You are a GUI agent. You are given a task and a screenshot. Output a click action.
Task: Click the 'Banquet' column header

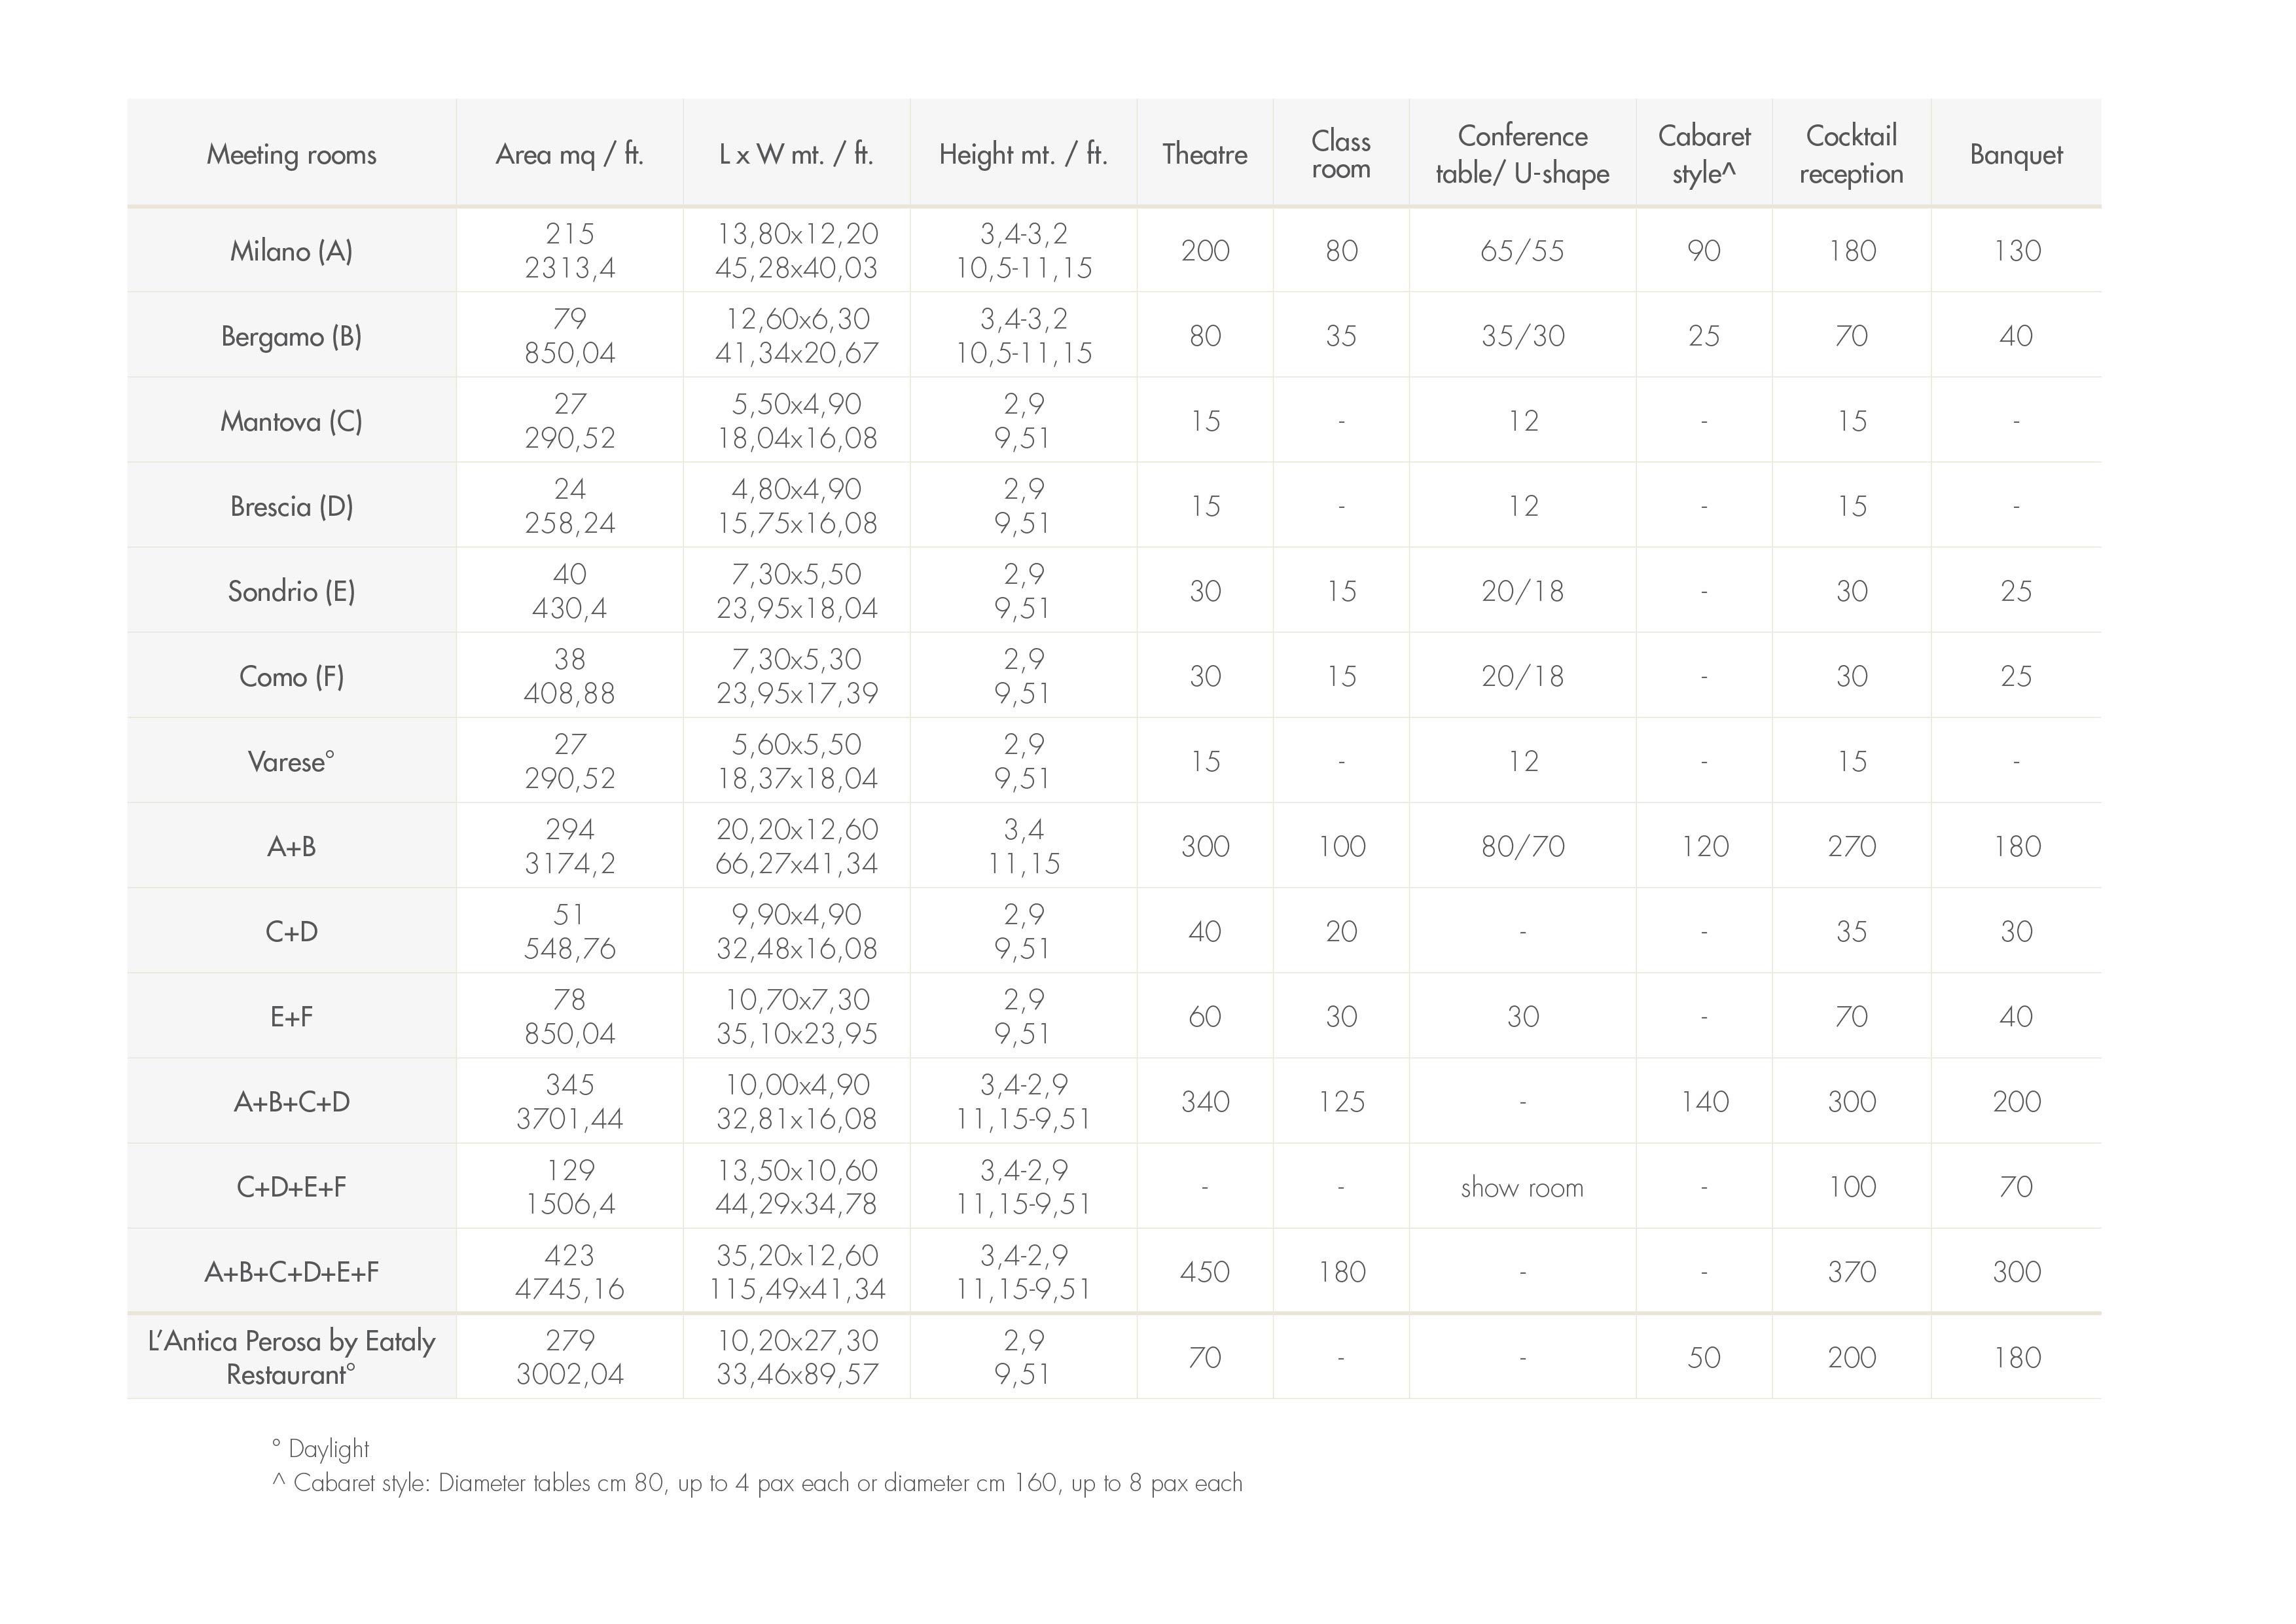pyautogui.click(x=2016, y=155)
